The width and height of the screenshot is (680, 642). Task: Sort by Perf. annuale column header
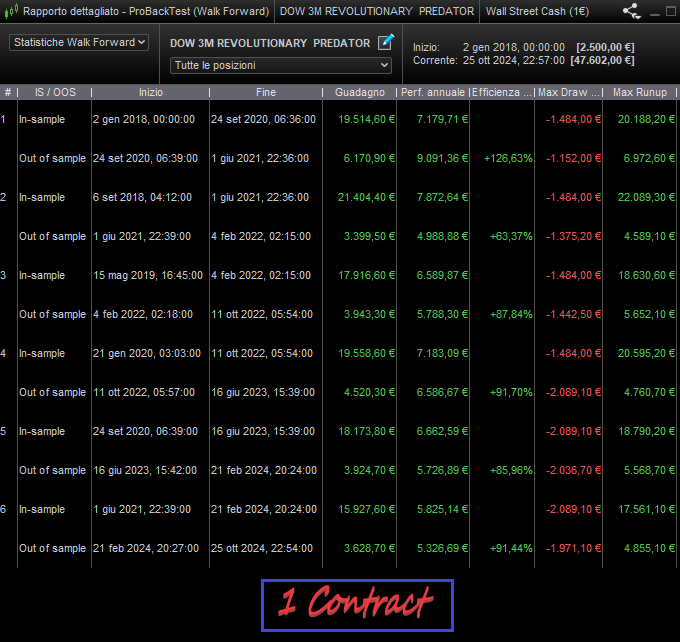(433, 92)
